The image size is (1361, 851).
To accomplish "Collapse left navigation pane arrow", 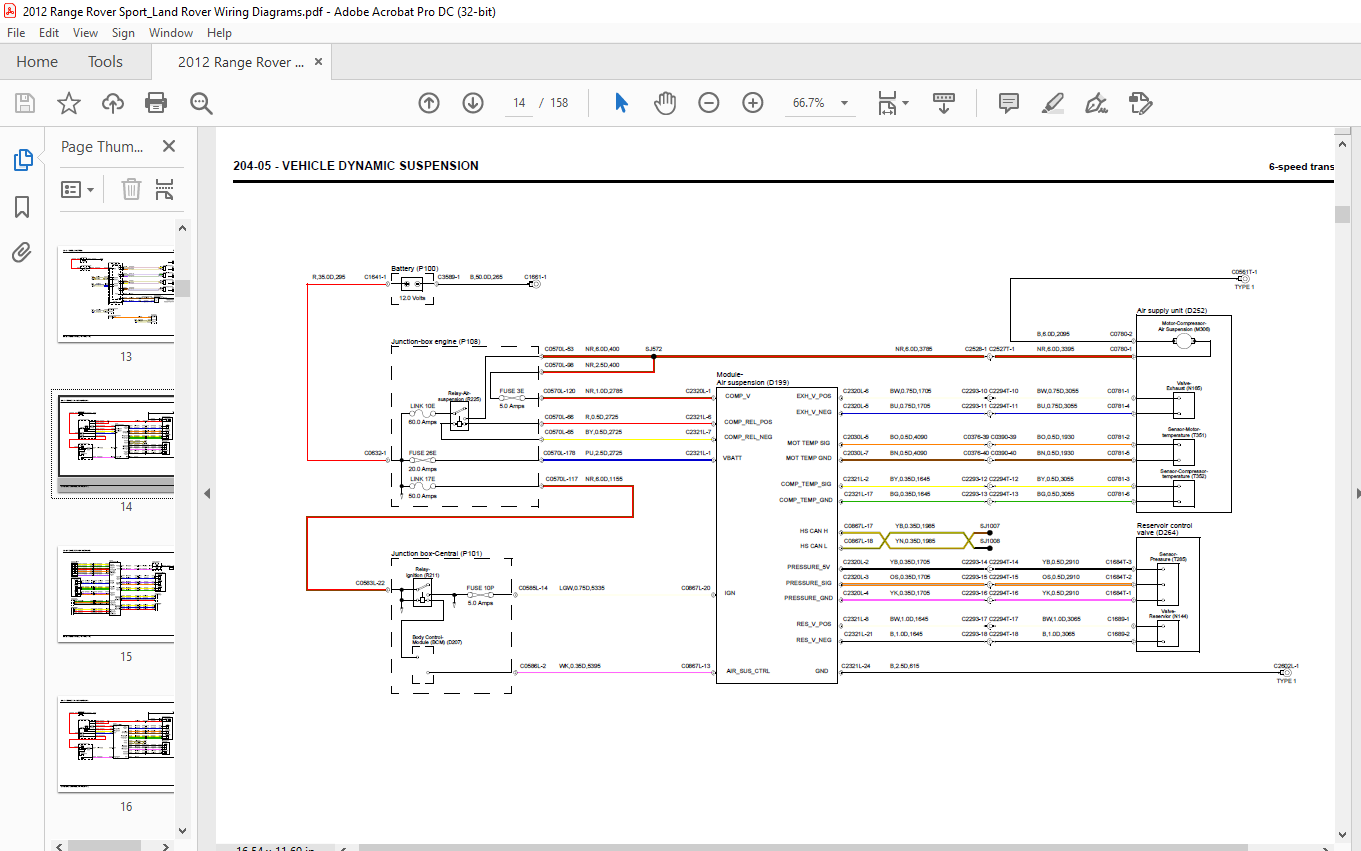I will pyautogui.click(x=207, y=493).
